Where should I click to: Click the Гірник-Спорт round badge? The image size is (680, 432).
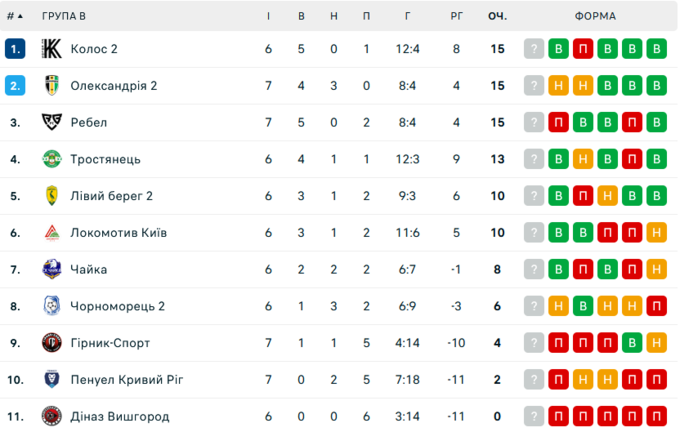coord(52,343)
